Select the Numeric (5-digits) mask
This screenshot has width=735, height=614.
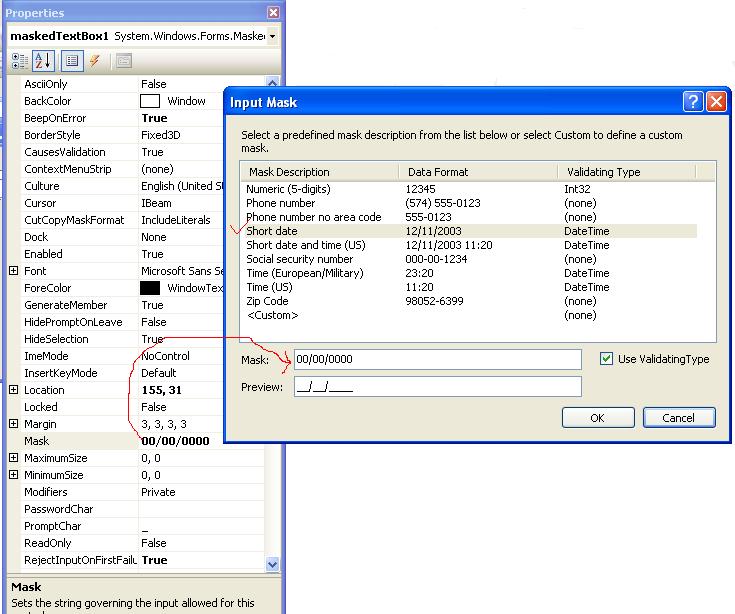469,189
